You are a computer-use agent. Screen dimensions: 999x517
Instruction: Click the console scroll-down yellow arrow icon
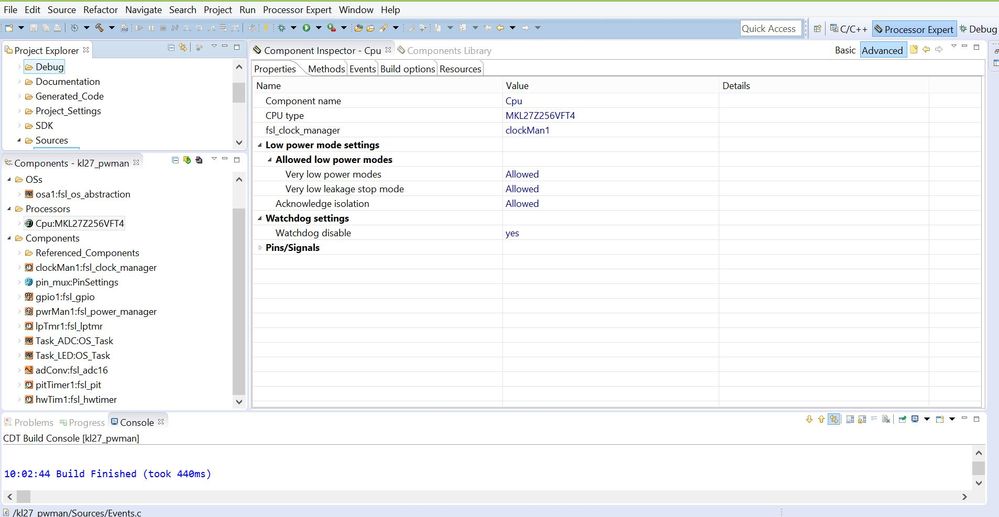tap(809, 419)
